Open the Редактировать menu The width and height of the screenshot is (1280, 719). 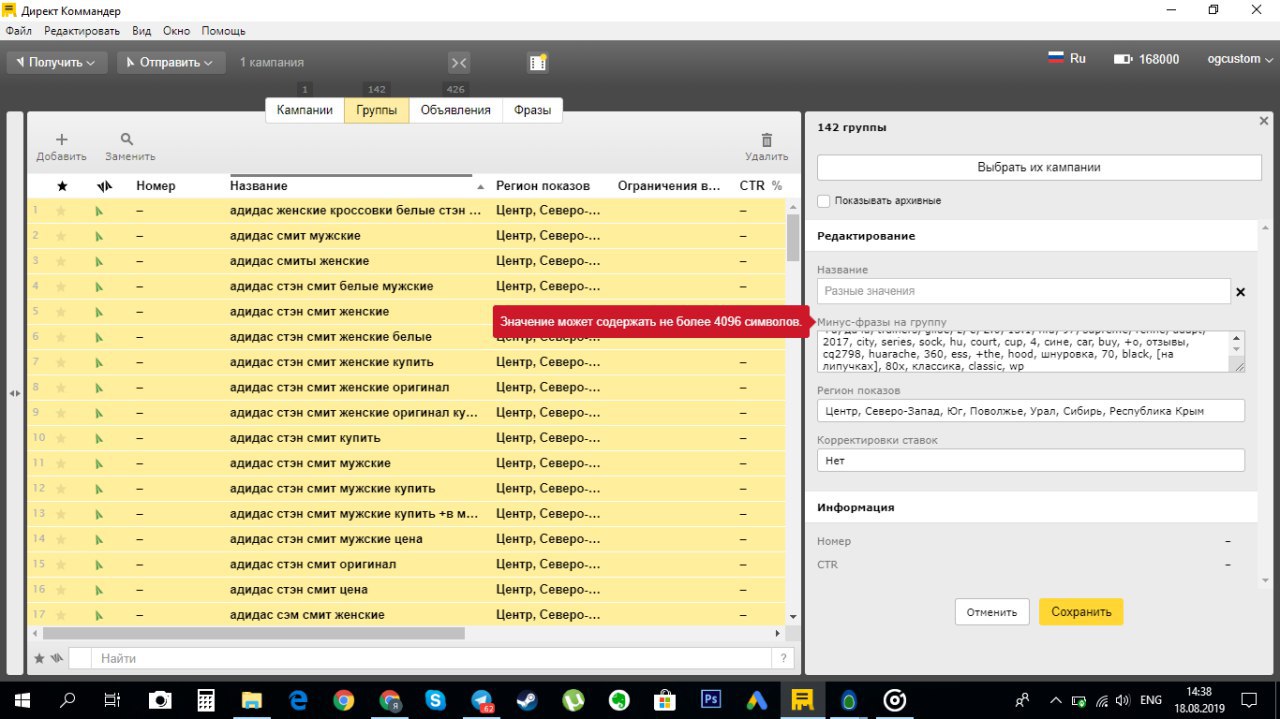coord(82,31)
